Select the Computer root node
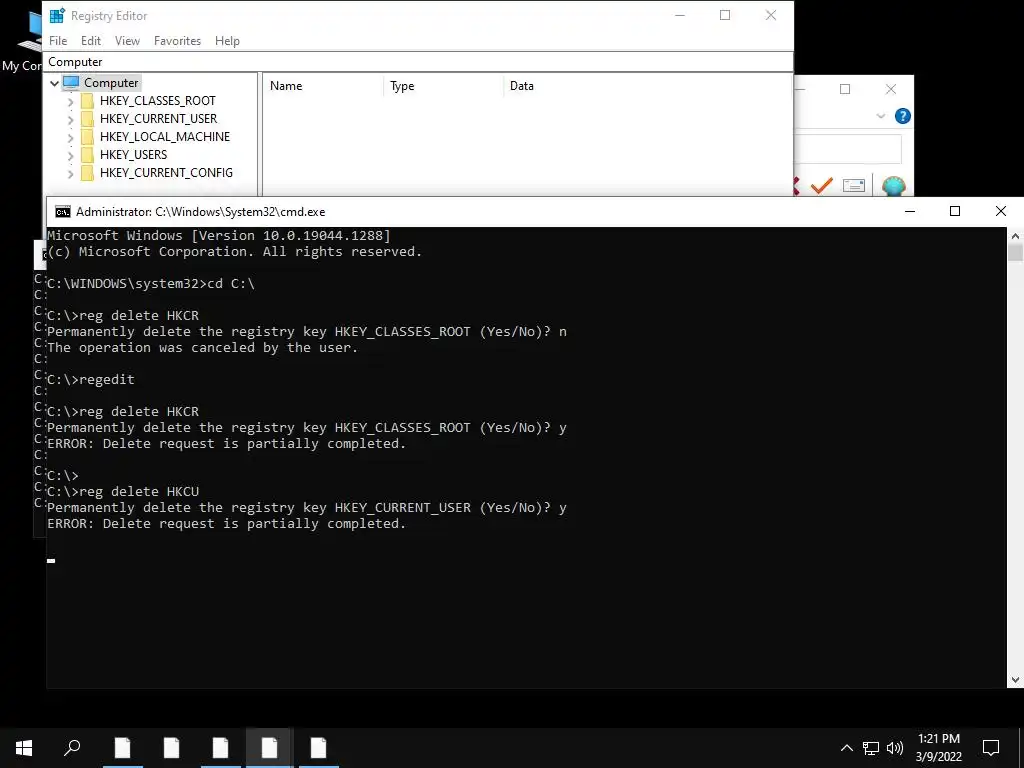The height and width of the screenshot is (768, 1024). click(111, 83)
